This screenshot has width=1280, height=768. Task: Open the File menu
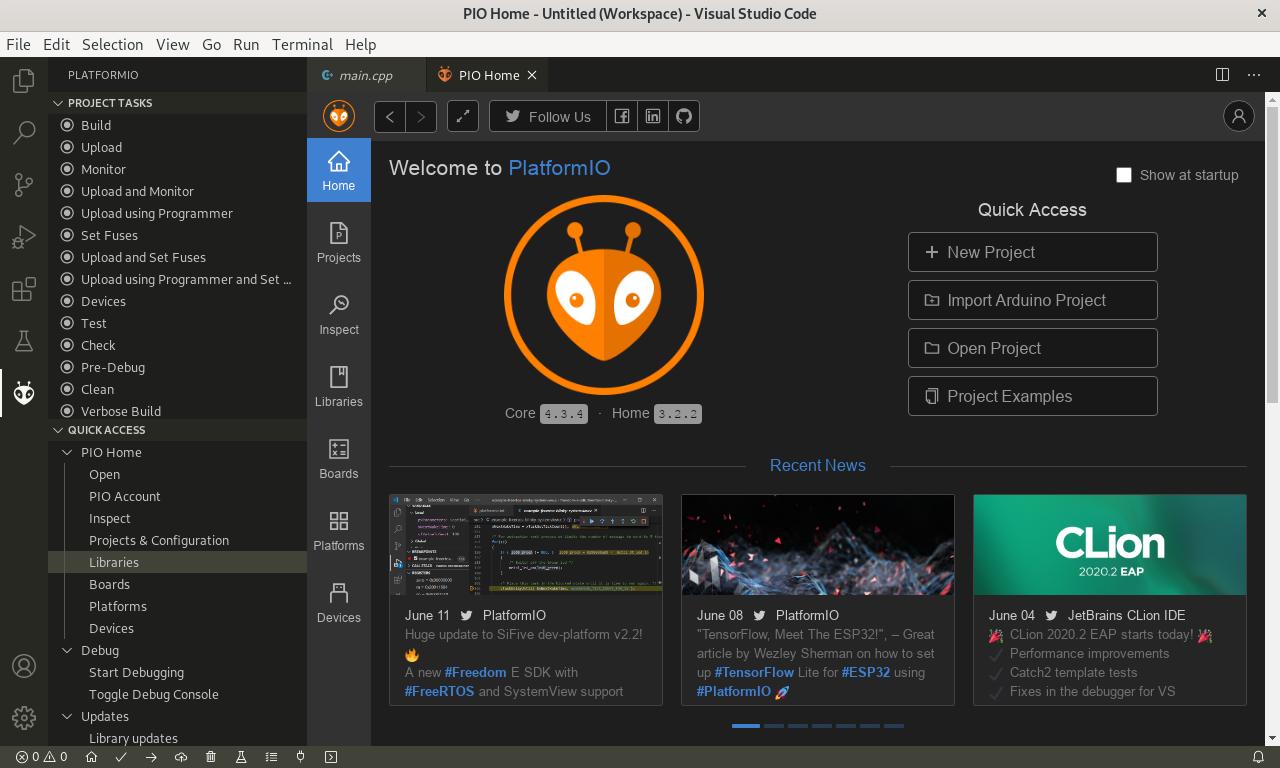pos(18,44)
